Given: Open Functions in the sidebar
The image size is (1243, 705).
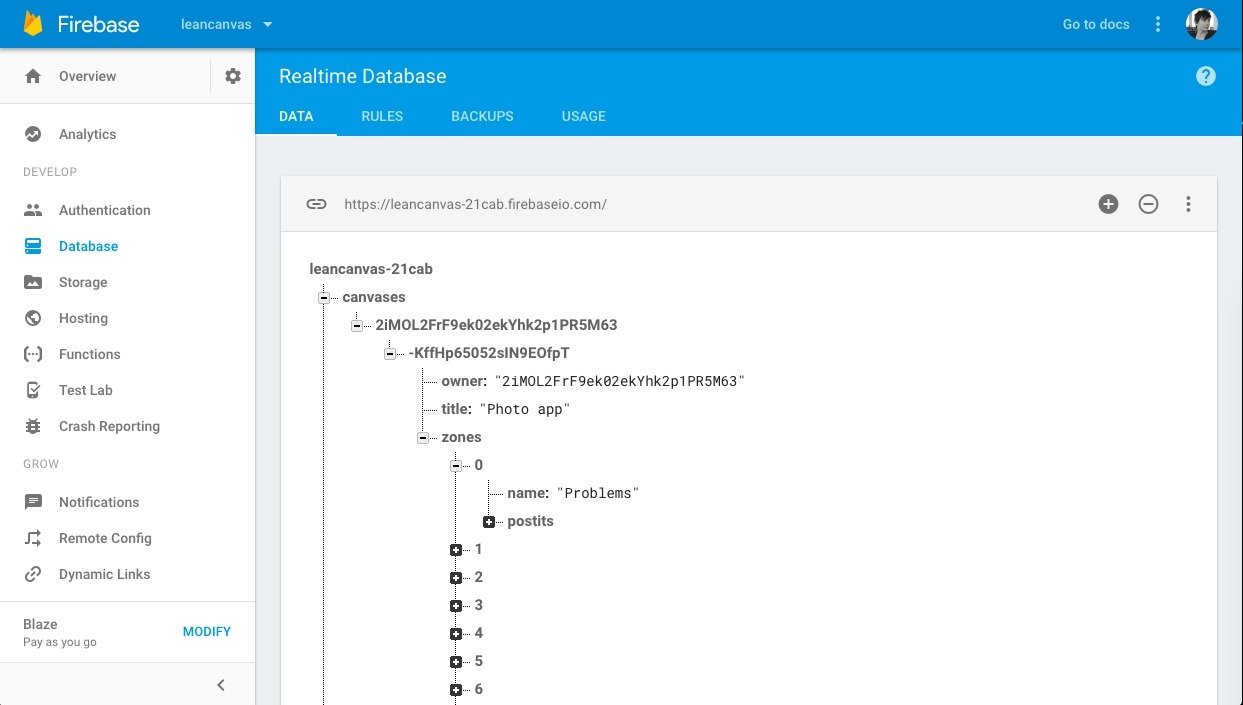Looking at the screenshot, I should point(89,354).
